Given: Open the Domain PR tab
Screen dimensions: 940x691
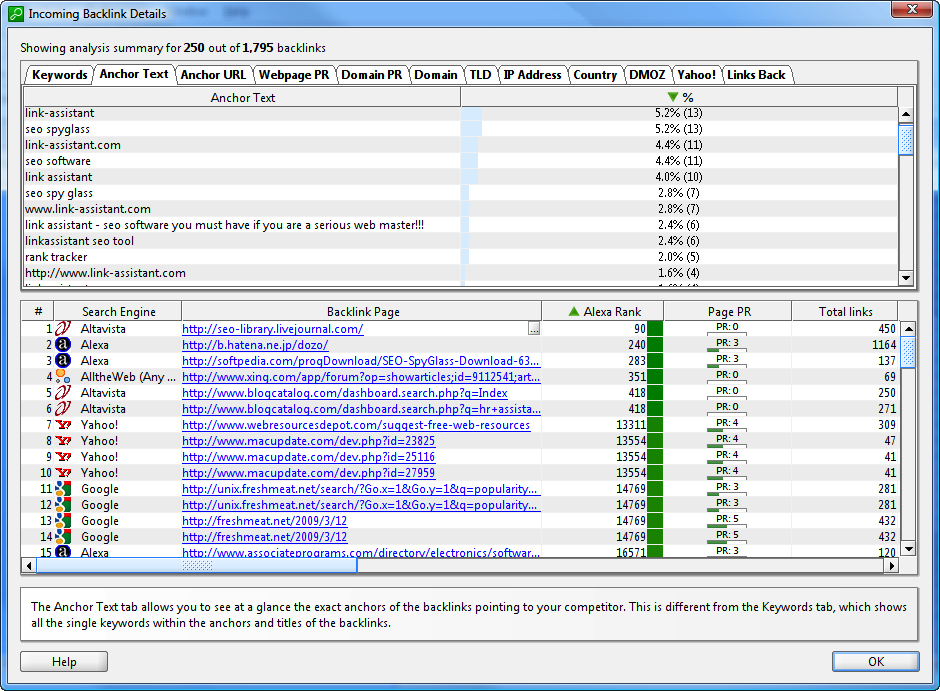Looking at the screenshot, I should point(372,75).
